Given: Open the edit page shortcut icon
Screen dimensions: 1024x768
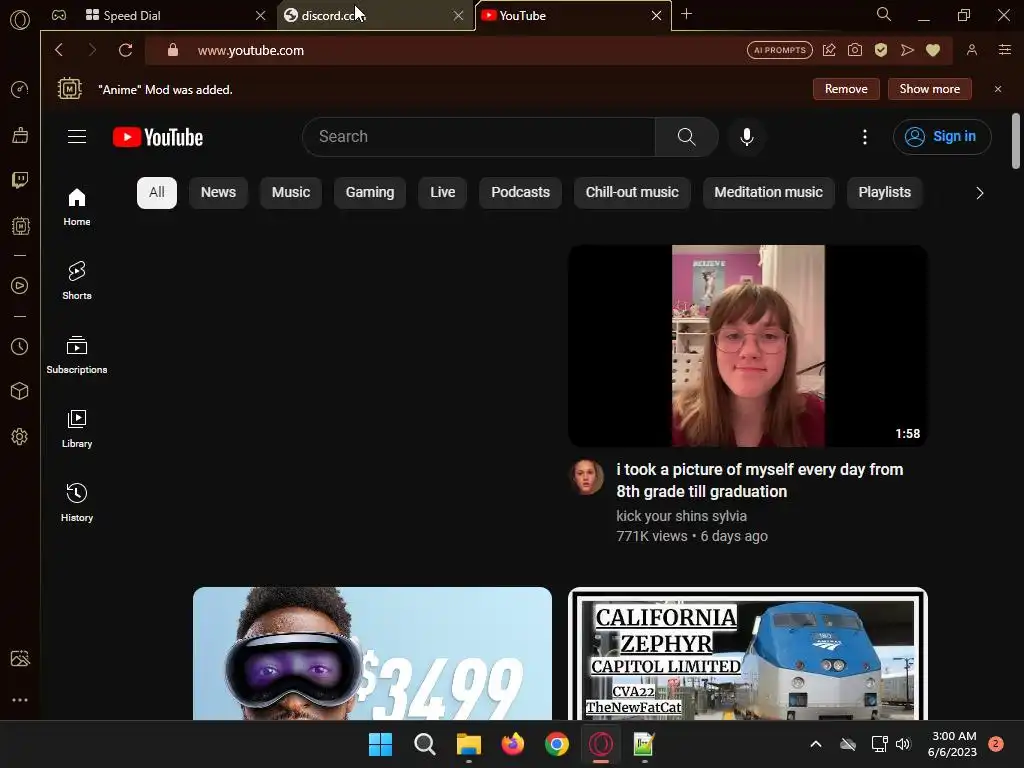Looking at the screenshot, I should point(829,50).
